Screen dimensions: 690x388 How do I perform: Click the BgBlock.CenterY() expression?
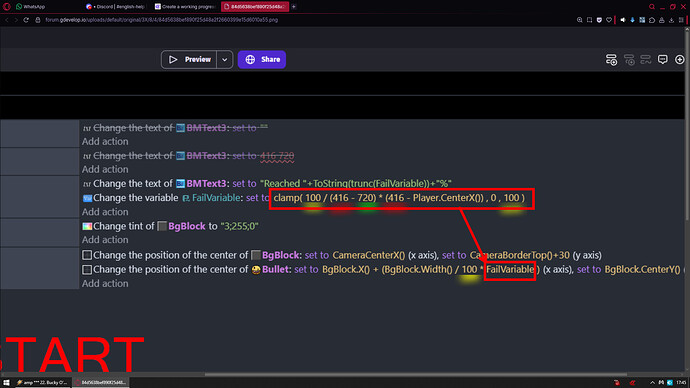click(642, 269)
